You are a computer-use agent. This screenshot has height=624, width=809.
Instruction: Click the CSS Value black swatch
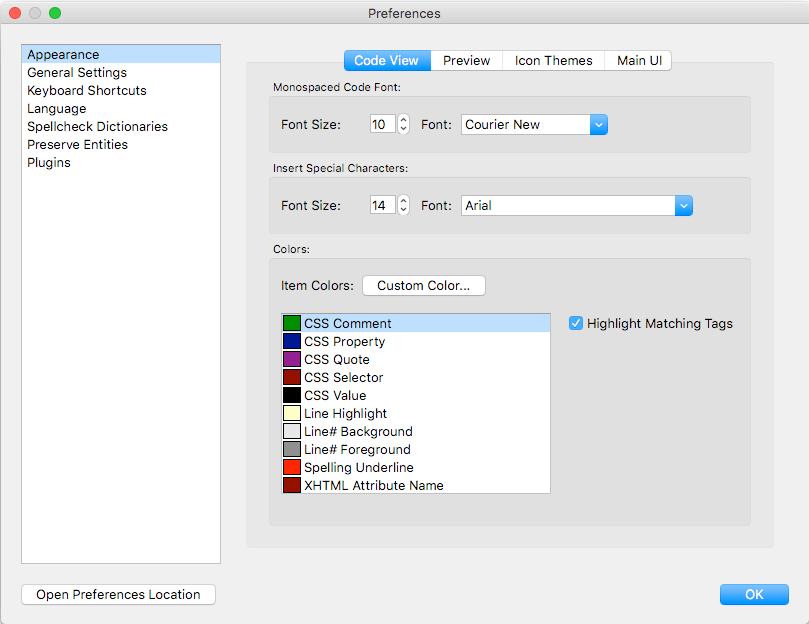[x=292, y=395]
